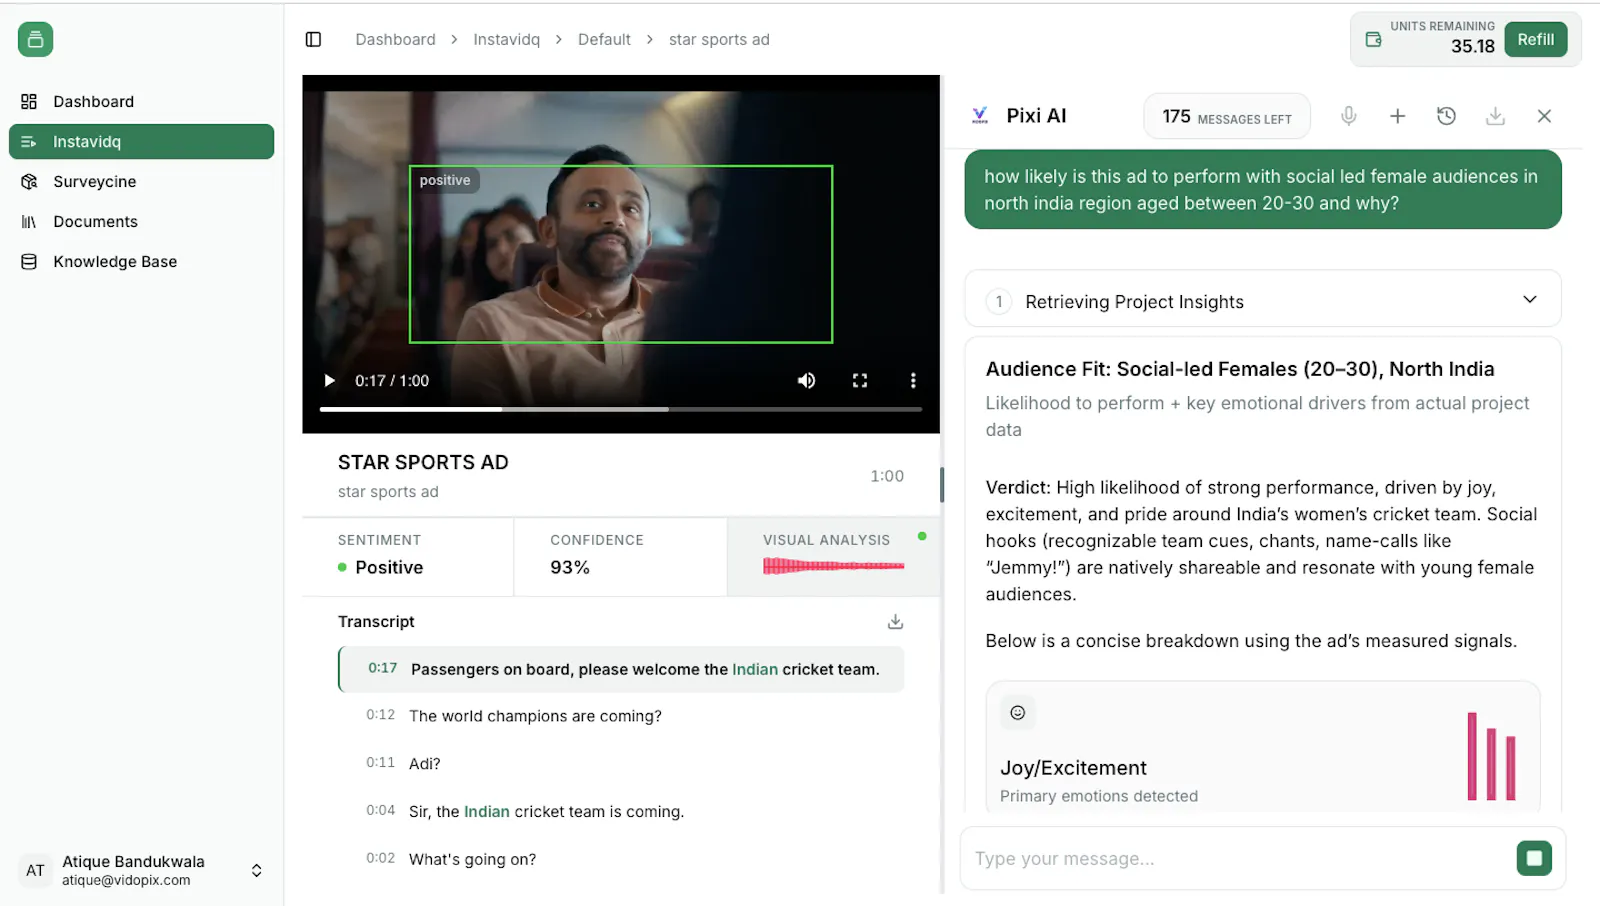
Task: Select the Visual Analysis tab
Action: pyautogui.click(x=833, y=557)
